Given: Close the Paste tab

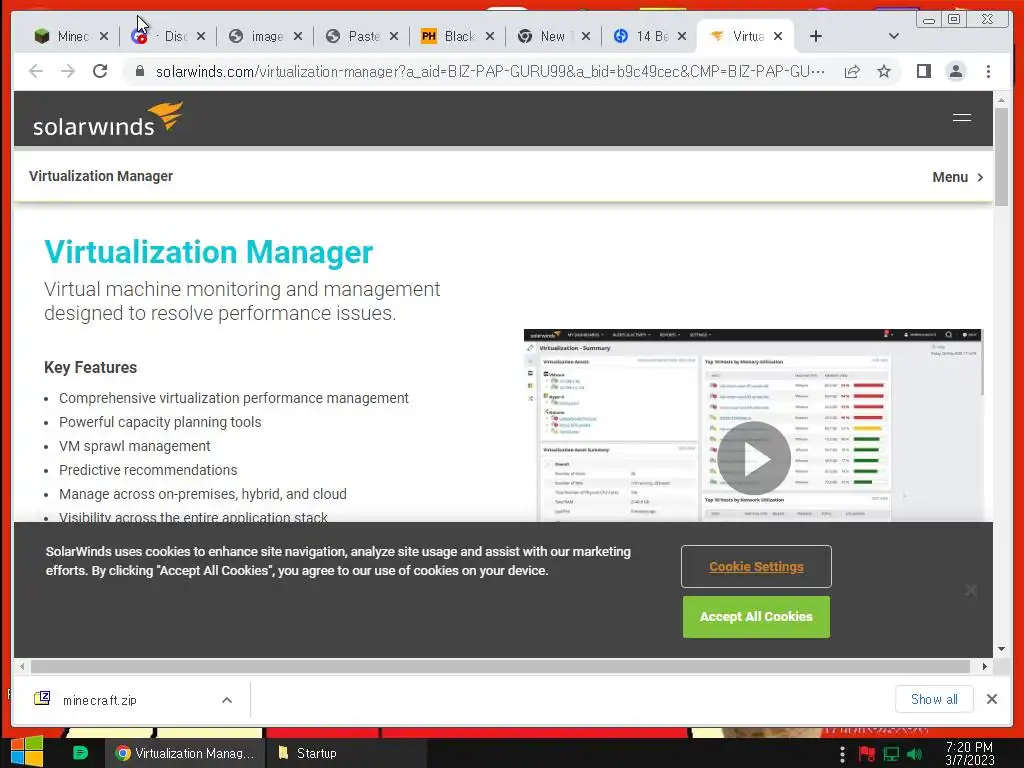Looking at the screenshot, I should pos(394,37).
